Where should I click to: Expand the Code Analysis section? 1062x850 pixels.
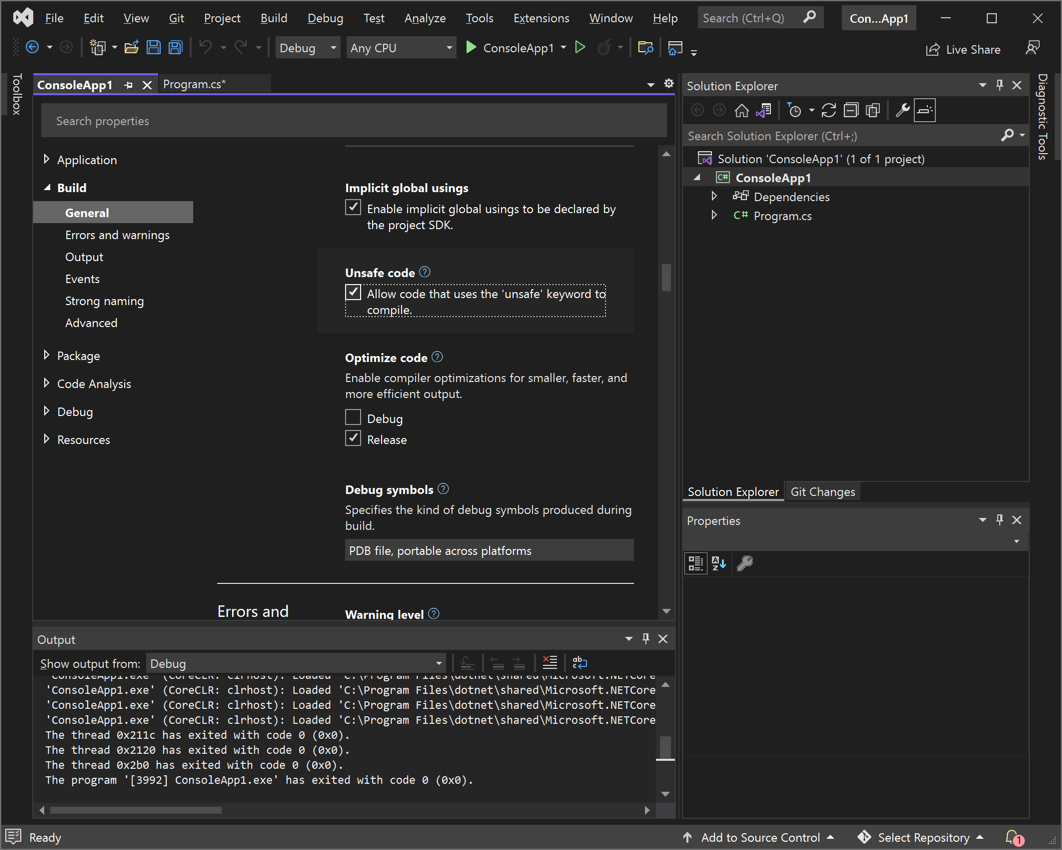46,383
